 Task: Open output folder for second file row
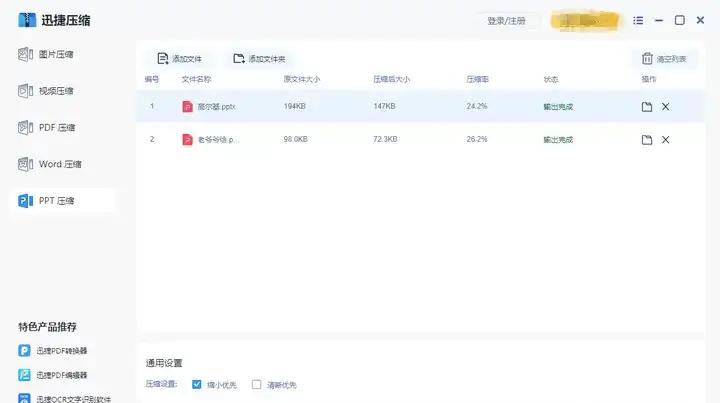pos(647,139)
